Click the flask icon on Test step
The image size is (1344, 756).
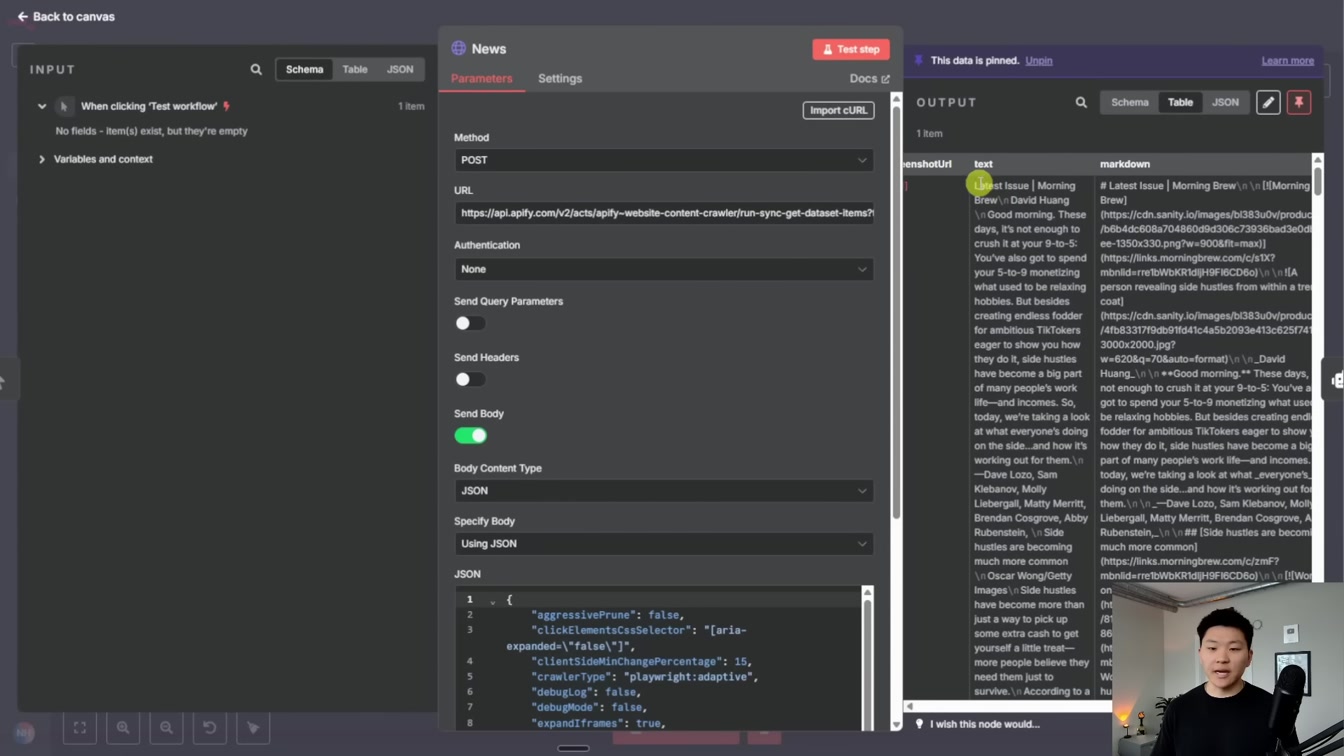click(827, 49)
